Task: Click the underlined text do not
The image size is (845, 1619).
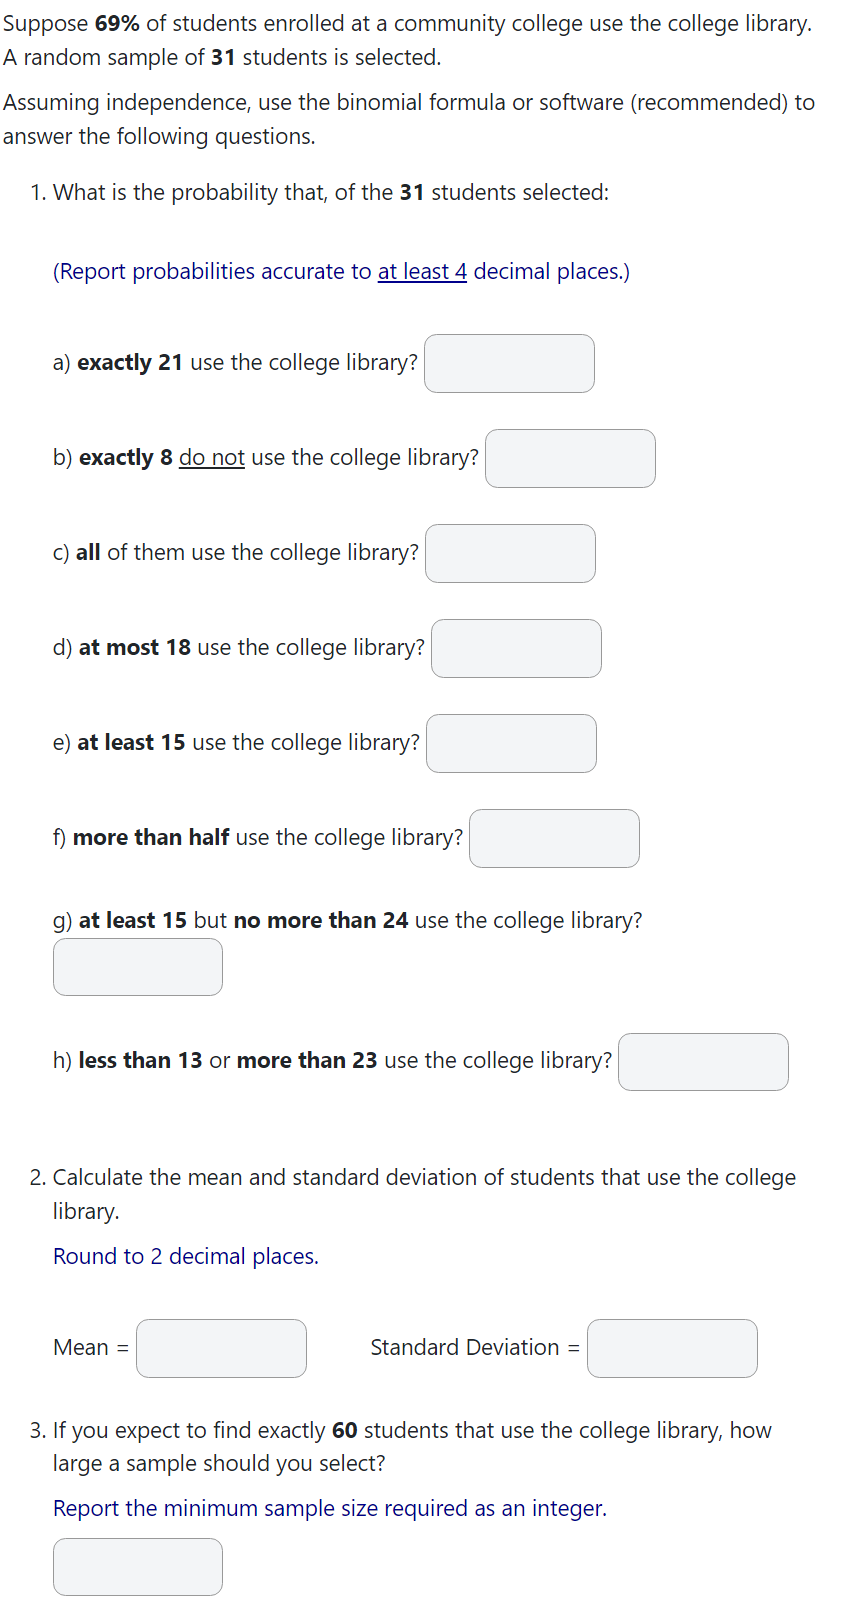Action: tap(211, 457)
